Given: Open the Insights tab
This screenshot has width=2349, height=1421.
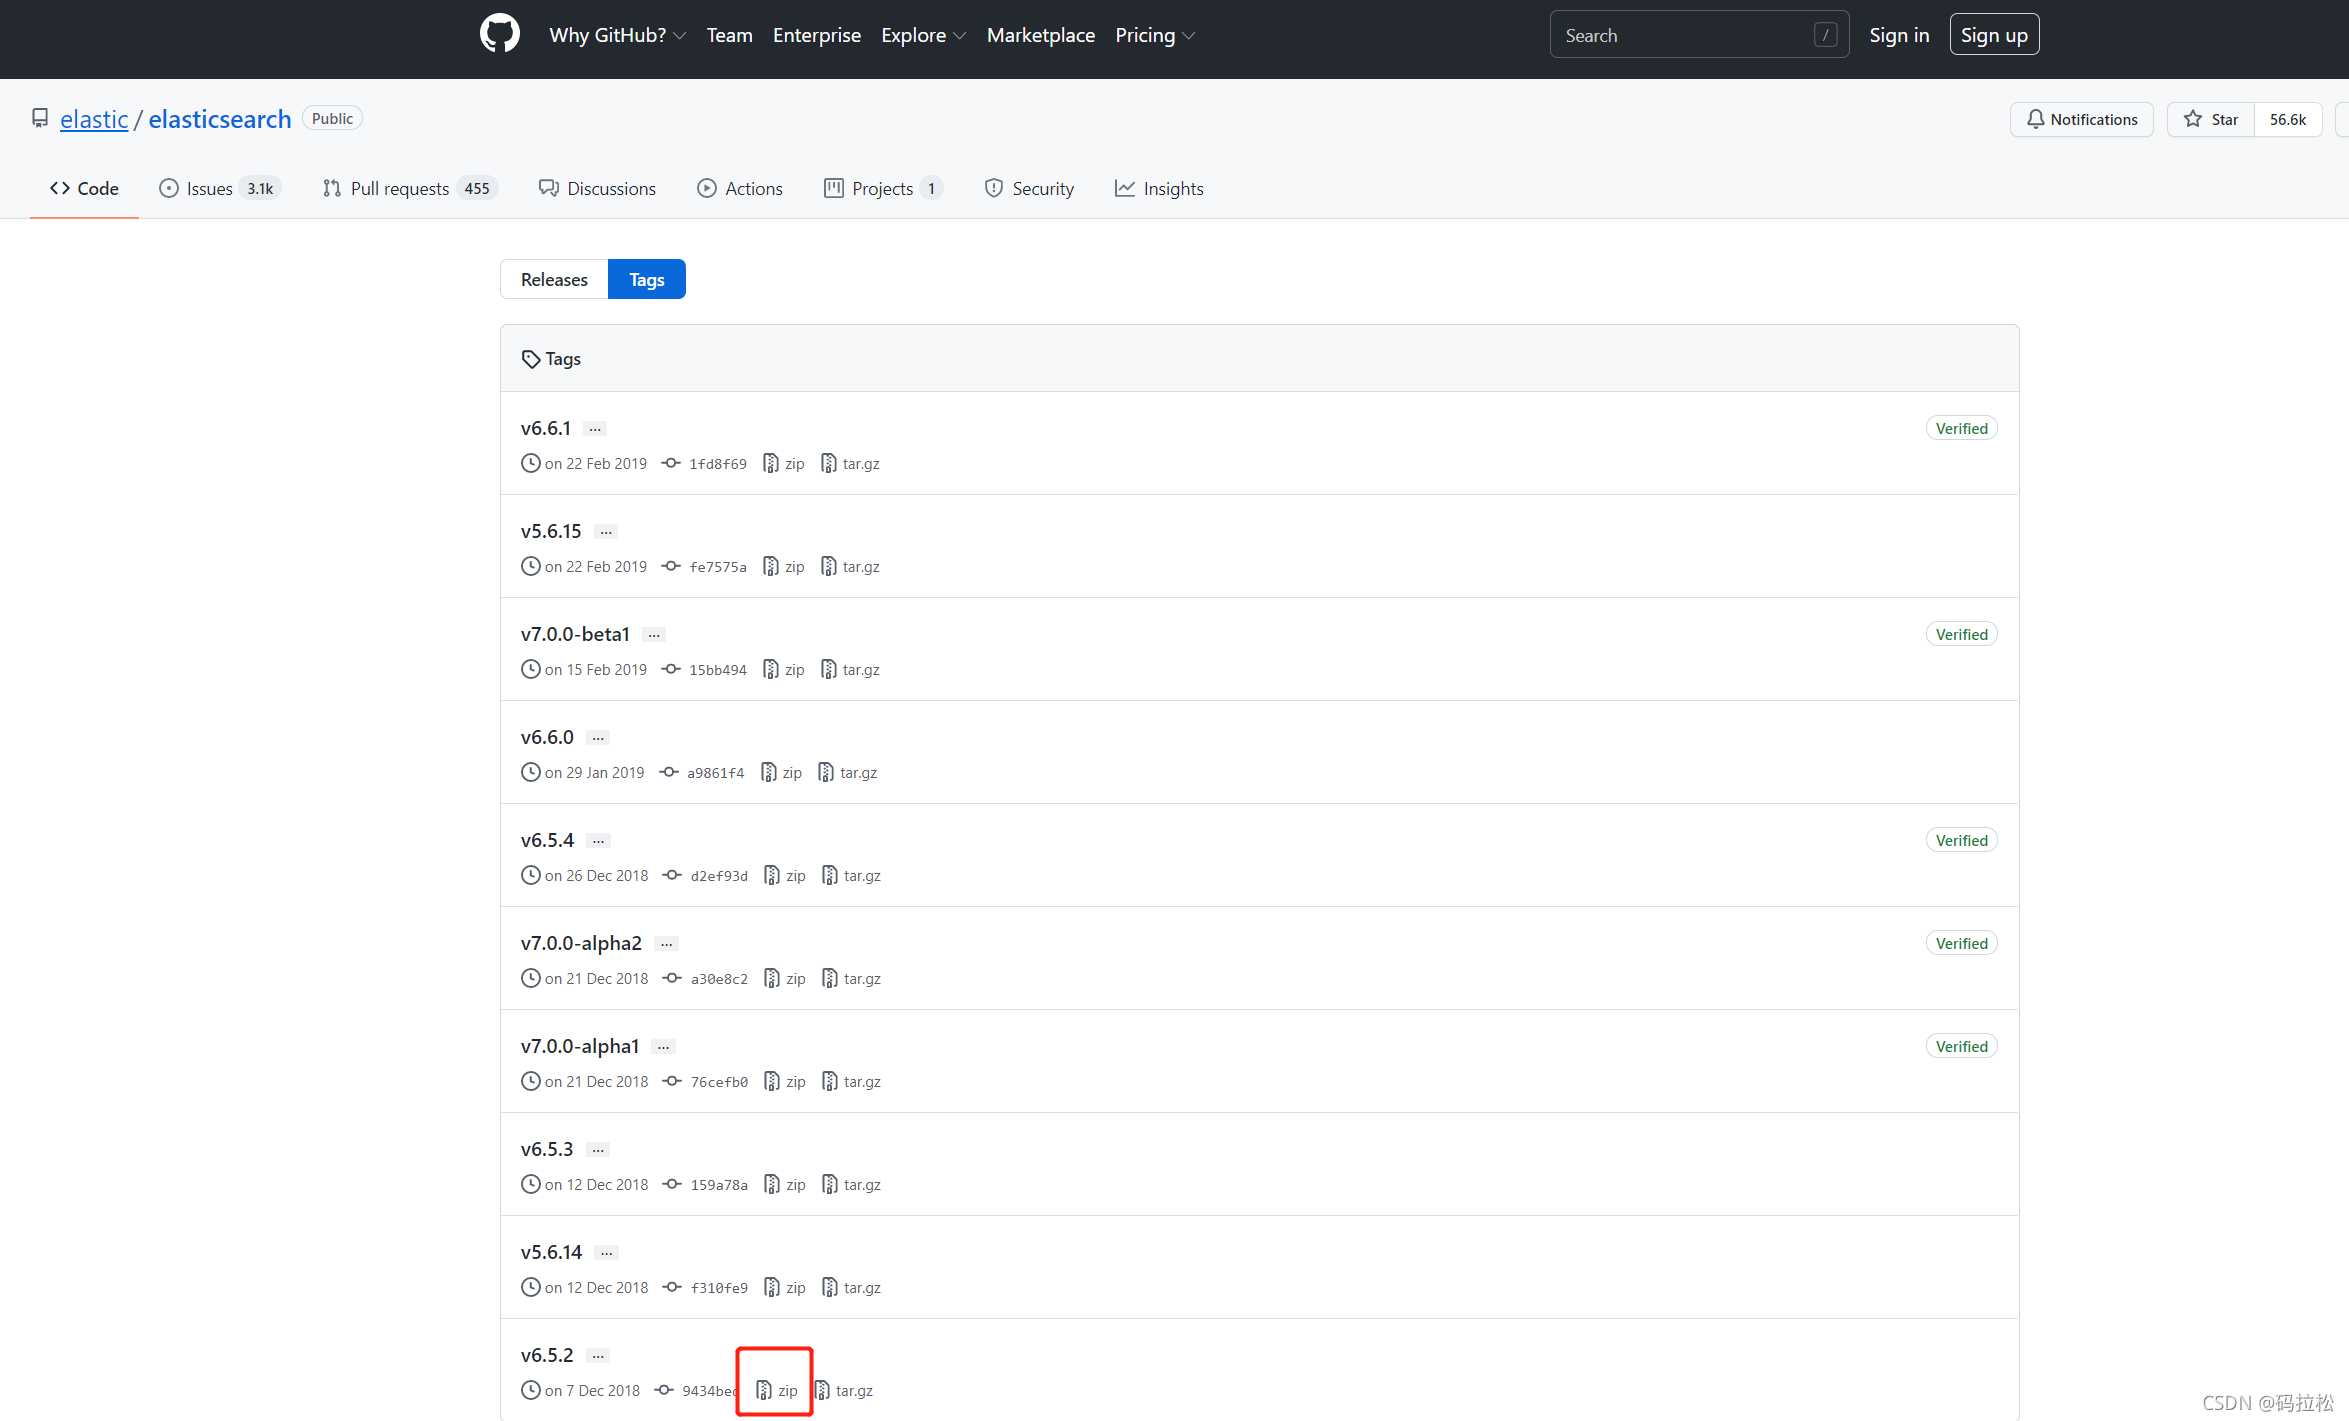Looking at the screenshot, I should click(x=1159, y=188).
